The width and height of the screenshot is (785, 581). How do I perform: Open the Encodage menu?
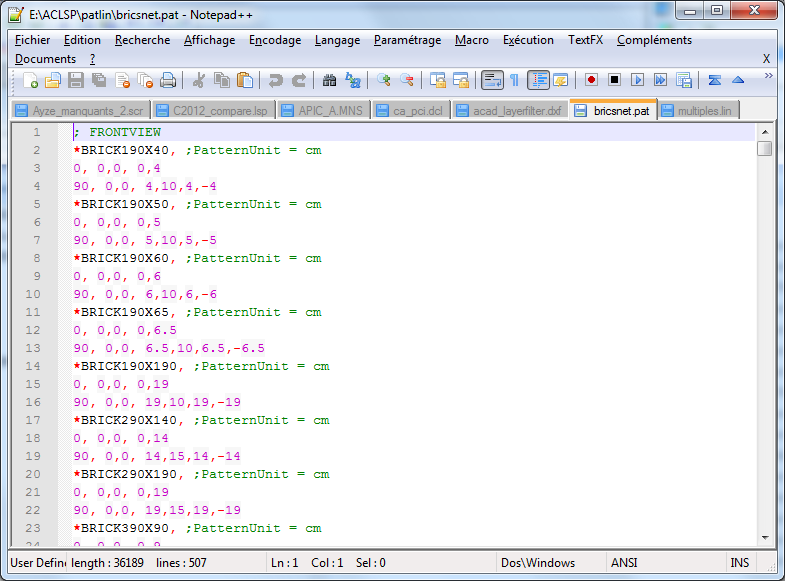pyautogui.click(x=275, y=40)
